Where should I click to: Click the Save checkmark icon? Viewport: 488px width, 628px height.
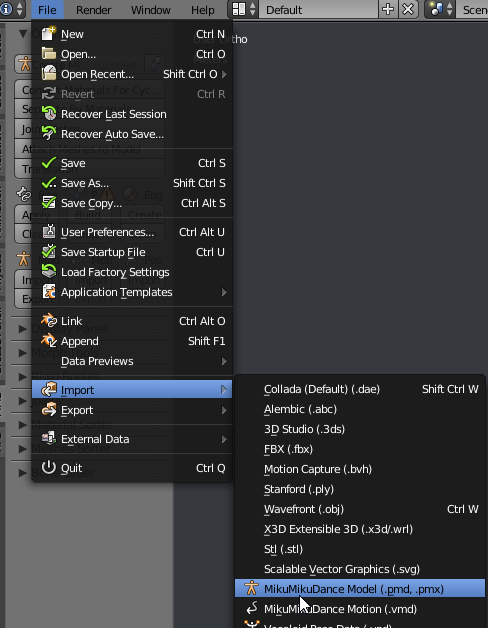pos(48,163)
